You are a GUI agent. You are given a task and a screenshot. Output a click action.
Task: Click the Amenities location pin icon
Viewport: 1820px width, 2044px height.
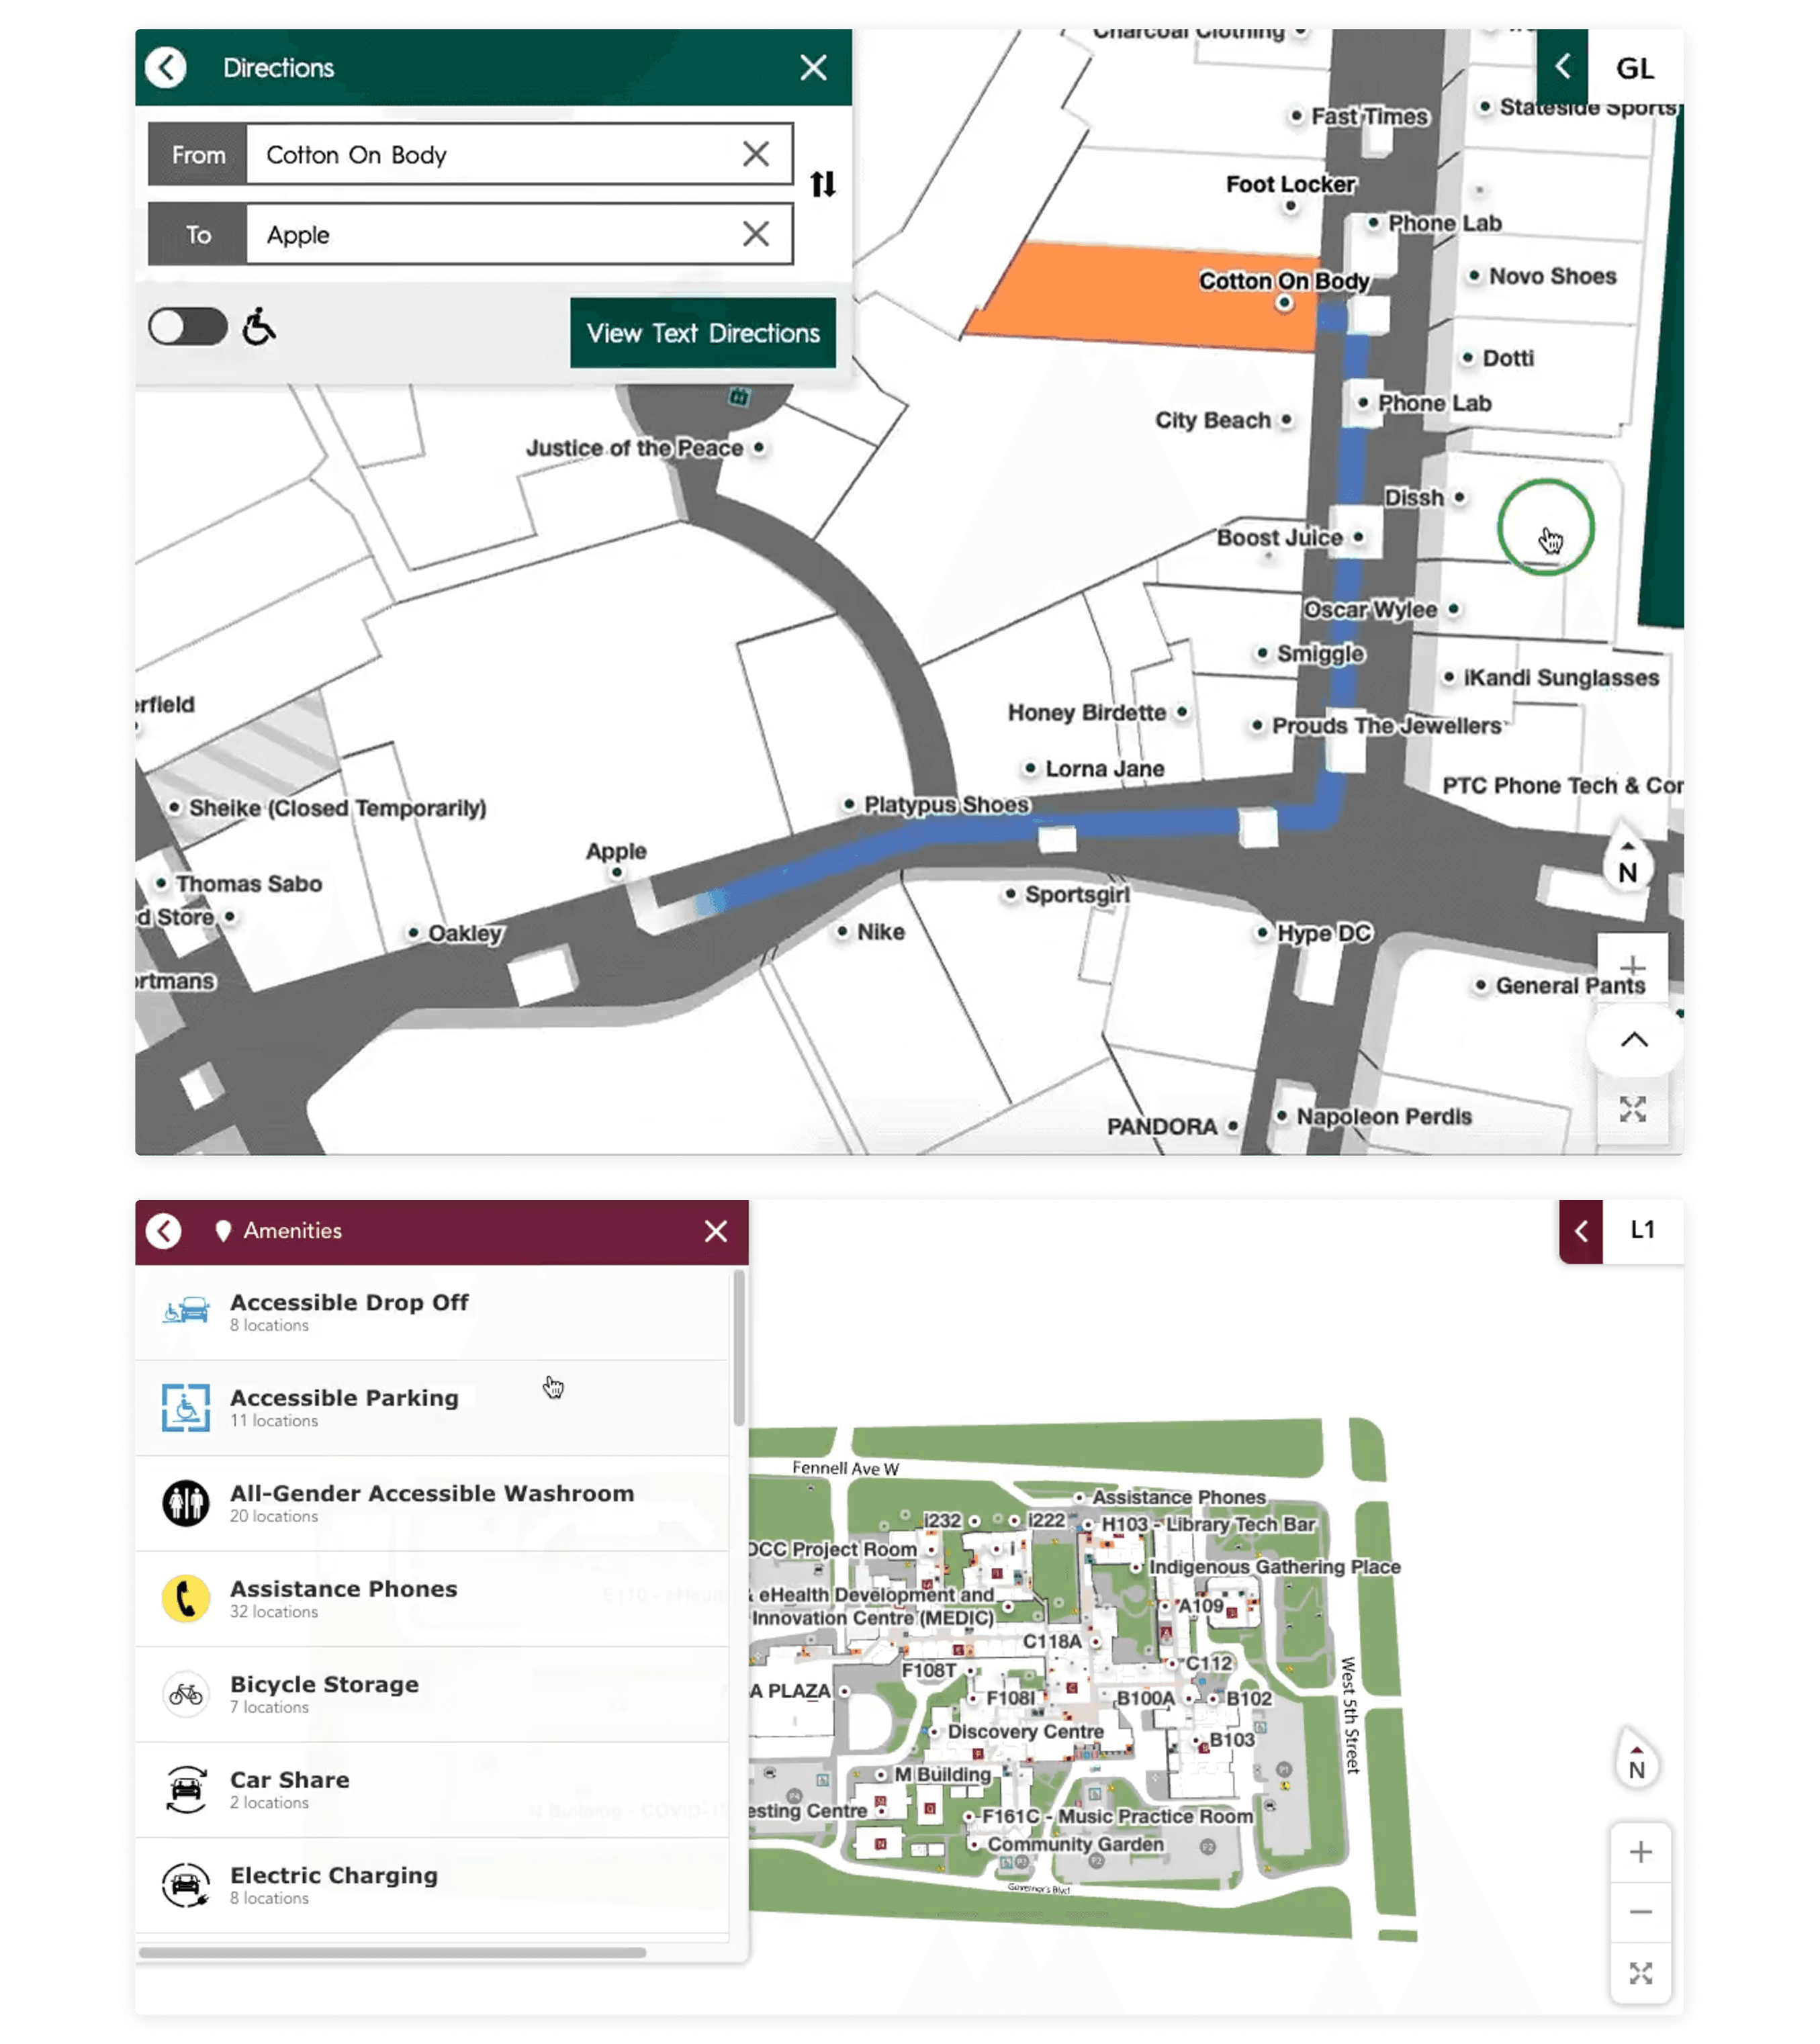pos(223,1231)
